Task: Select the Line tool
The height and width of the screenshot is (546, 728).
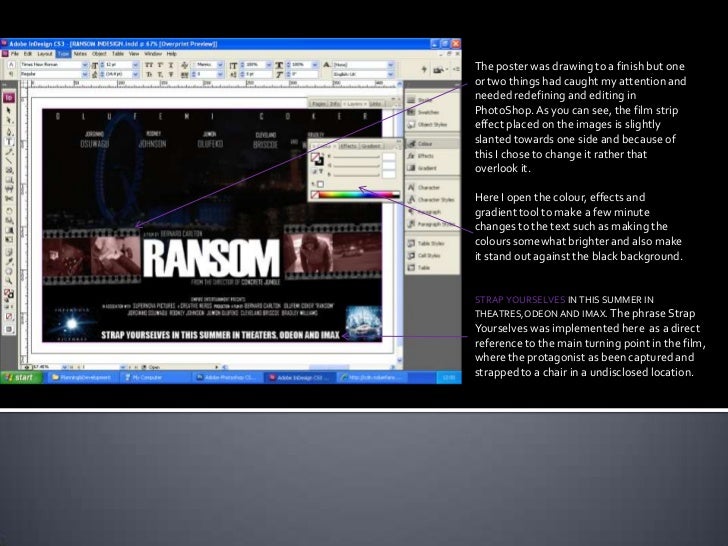Action: pyautogui.click(x=9, y=161)
